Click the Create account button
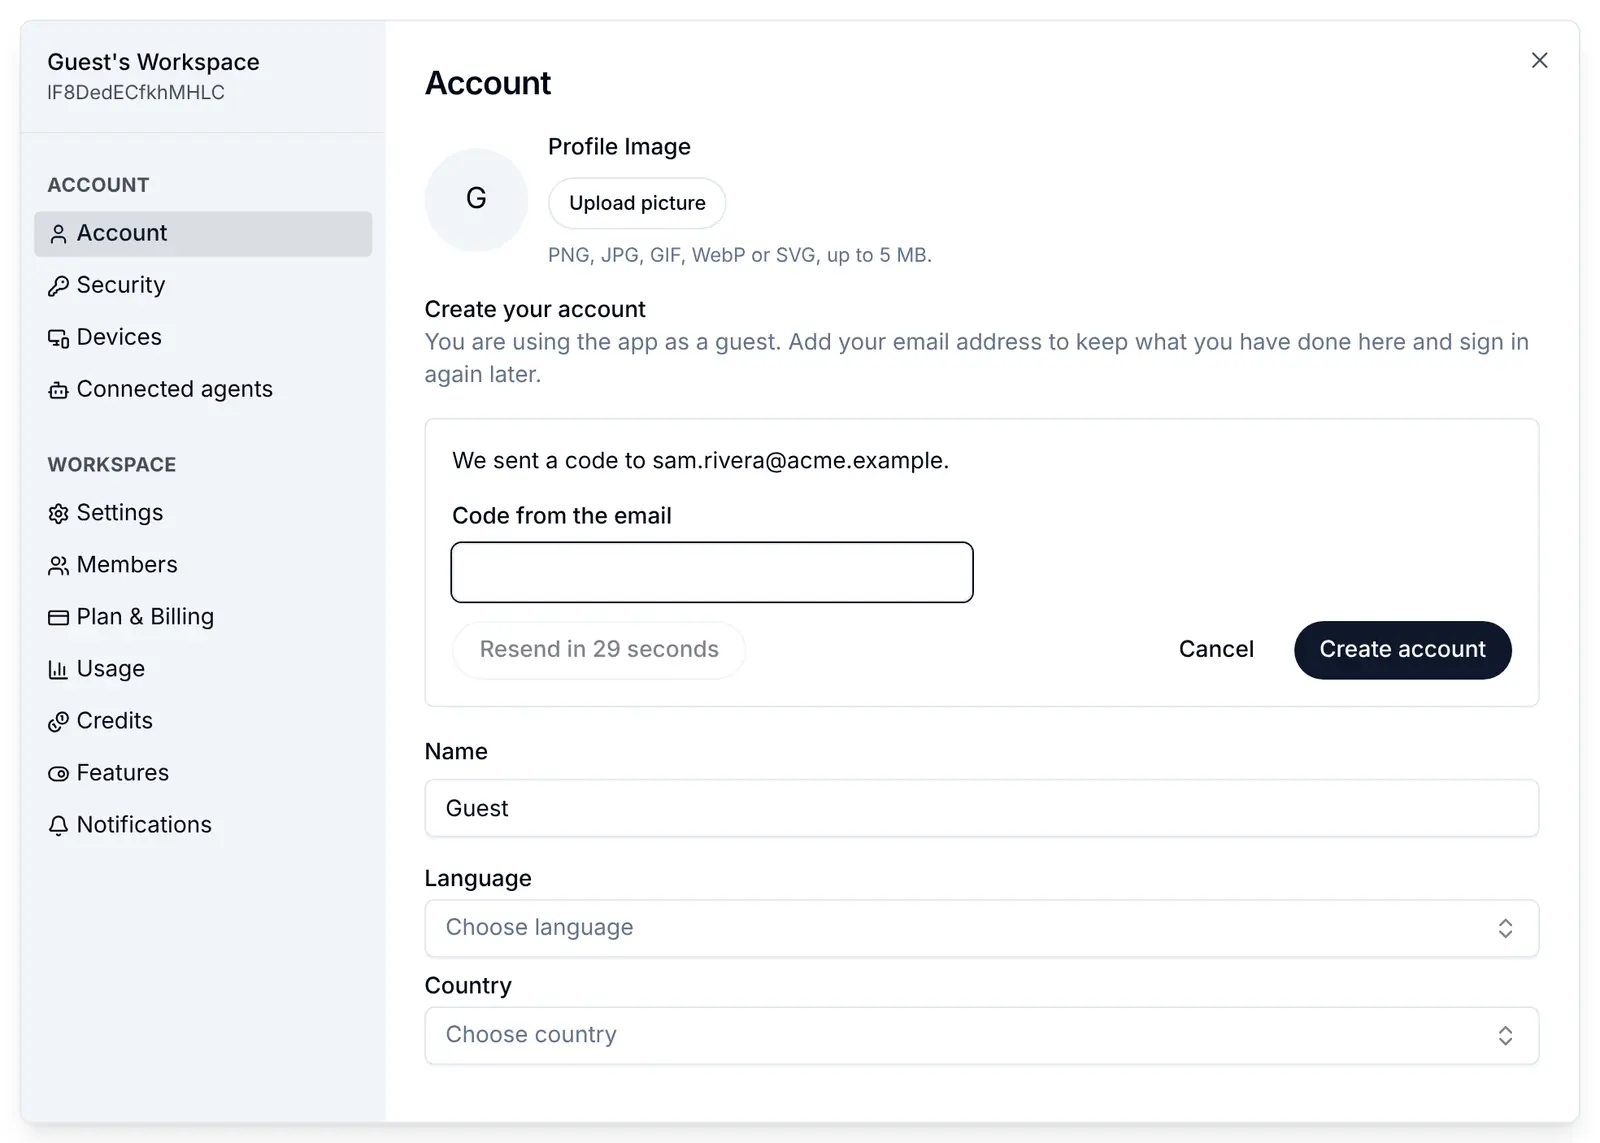Screen dimensions: 1600x1143 click(1402, 650)
